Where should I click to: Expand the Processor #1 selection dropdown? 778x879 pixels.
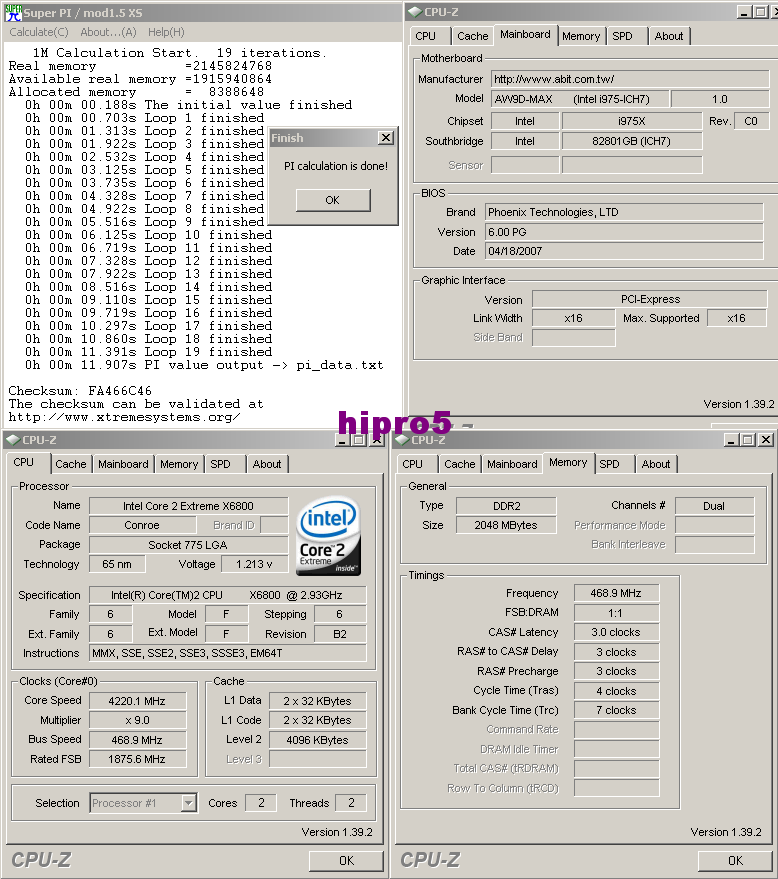[x=189, y=803]
